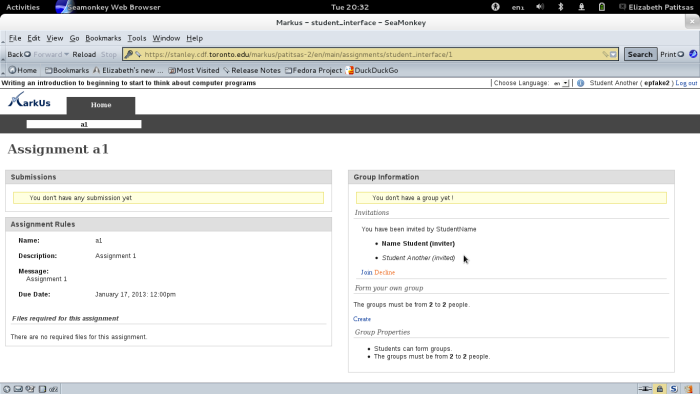700x394 pixels.
Task: Click the Decline invitation link
Action: click(384, 272)
